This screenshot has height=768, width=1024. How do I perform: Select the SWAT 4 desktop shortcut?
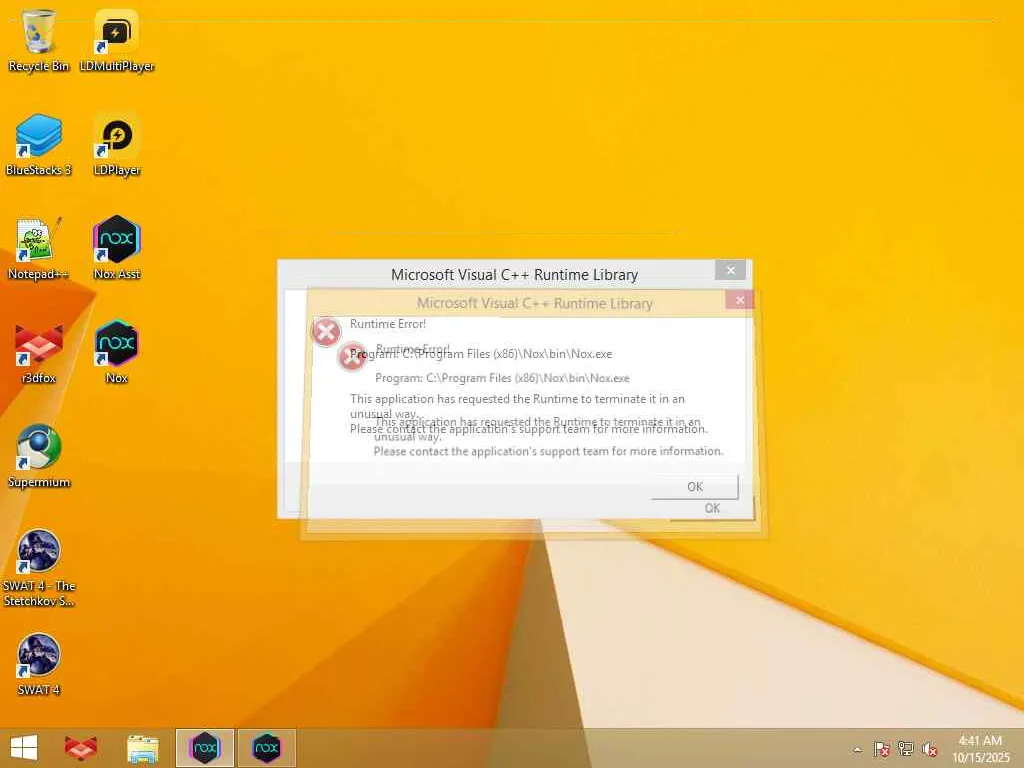pyautogui.click(x=39, y=664)
